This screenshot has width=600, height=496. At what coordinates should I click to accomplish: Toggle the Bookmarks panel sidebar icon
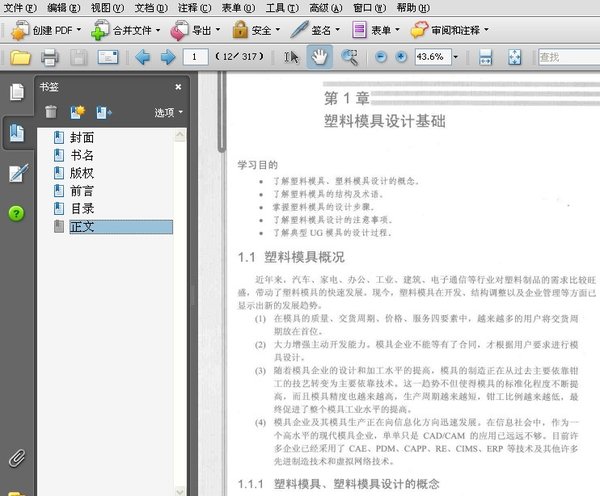tap(17, 133)
